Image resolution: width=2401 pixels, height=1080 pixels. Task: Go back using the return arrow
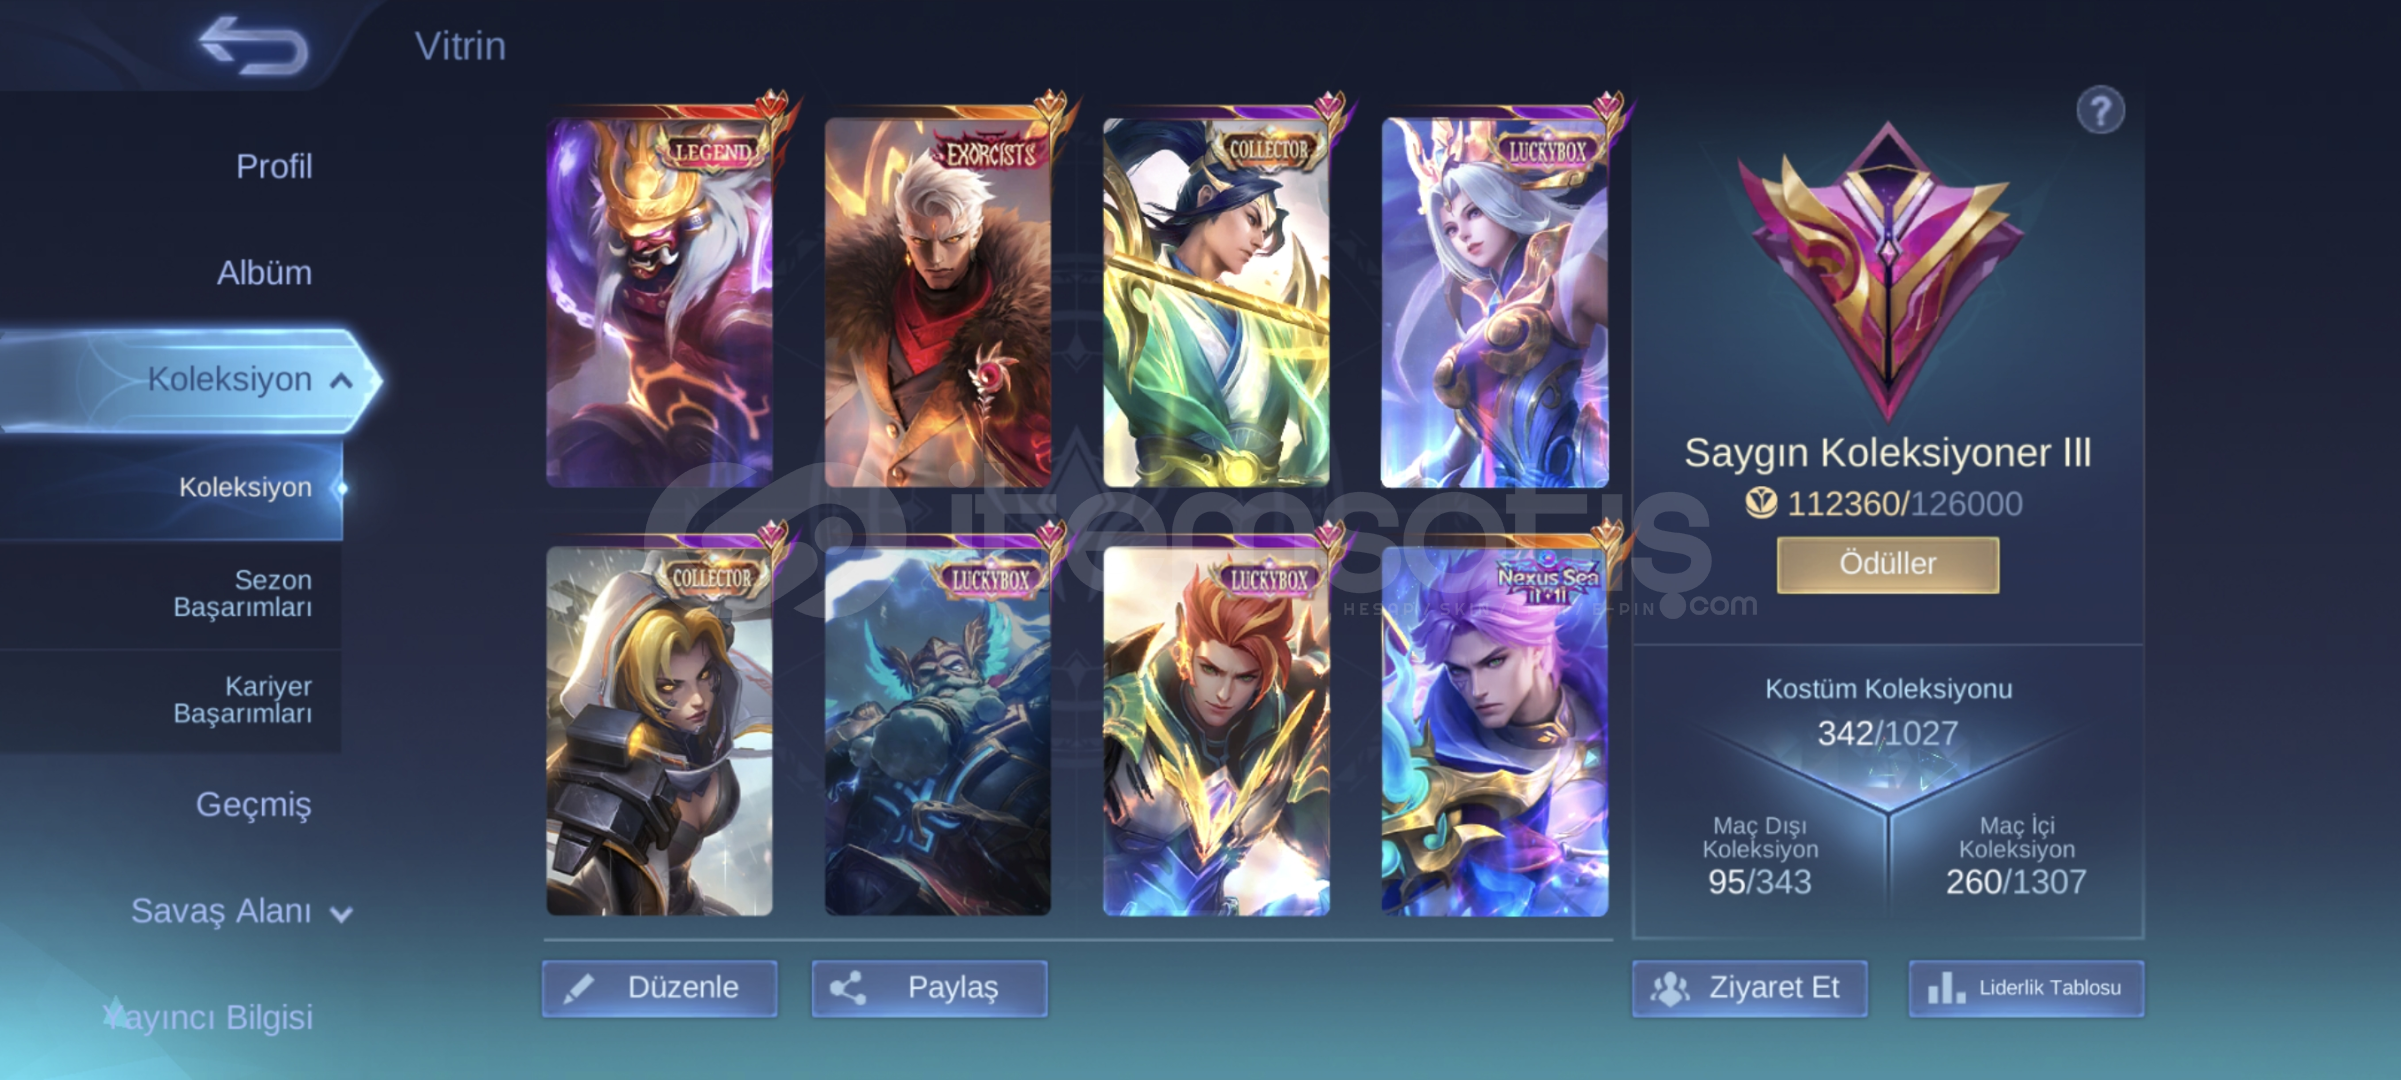coord(253,46)
